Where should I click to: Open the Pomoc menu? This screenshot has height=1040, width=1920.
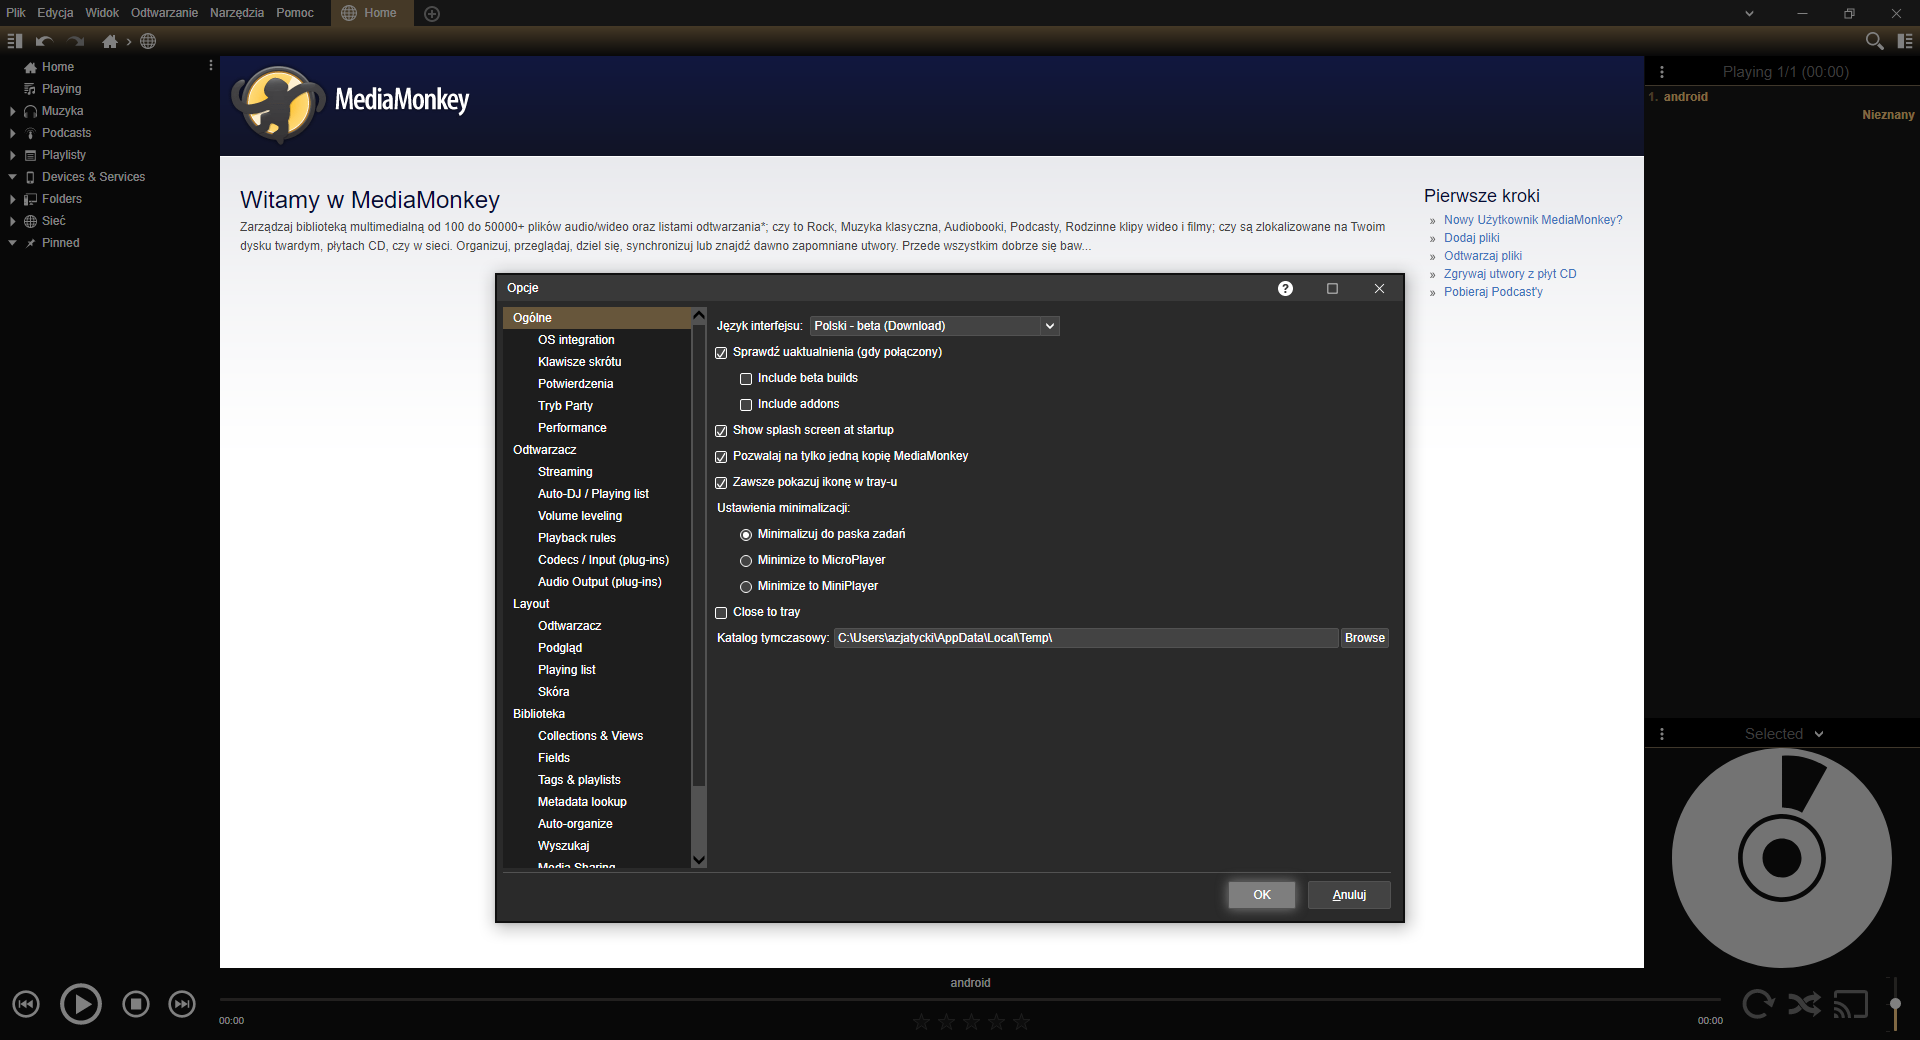(295, 13)
